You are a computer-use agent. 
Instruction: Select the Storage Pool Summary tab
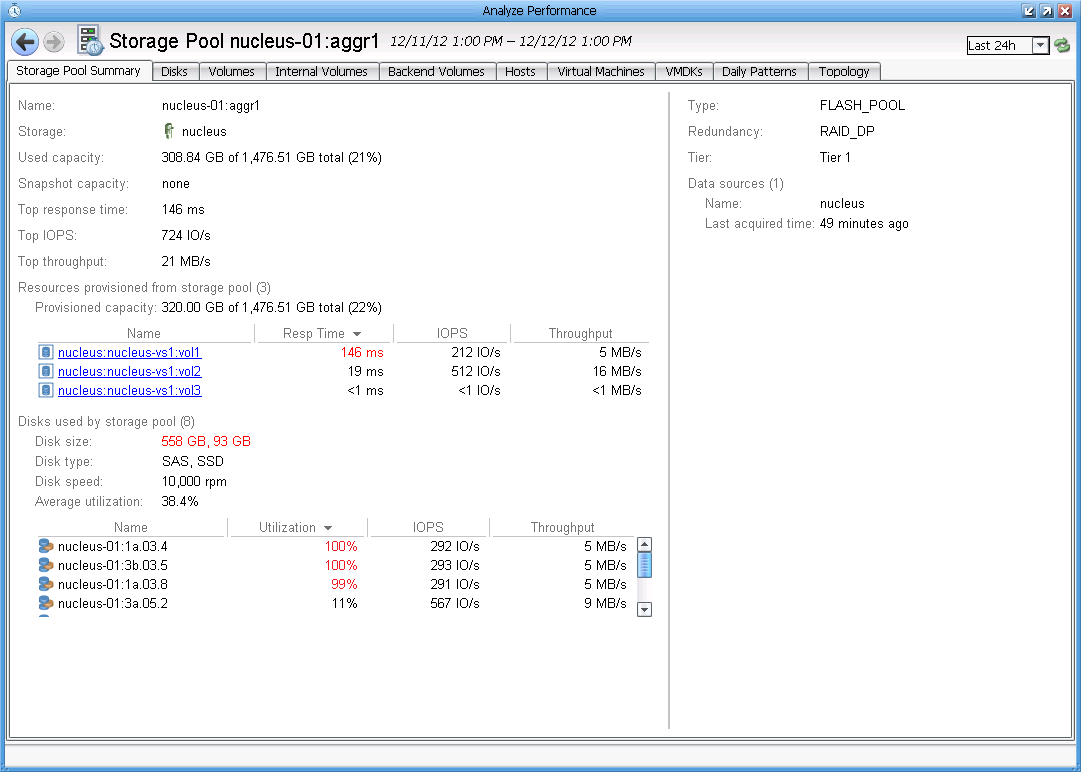coord(79,70)
